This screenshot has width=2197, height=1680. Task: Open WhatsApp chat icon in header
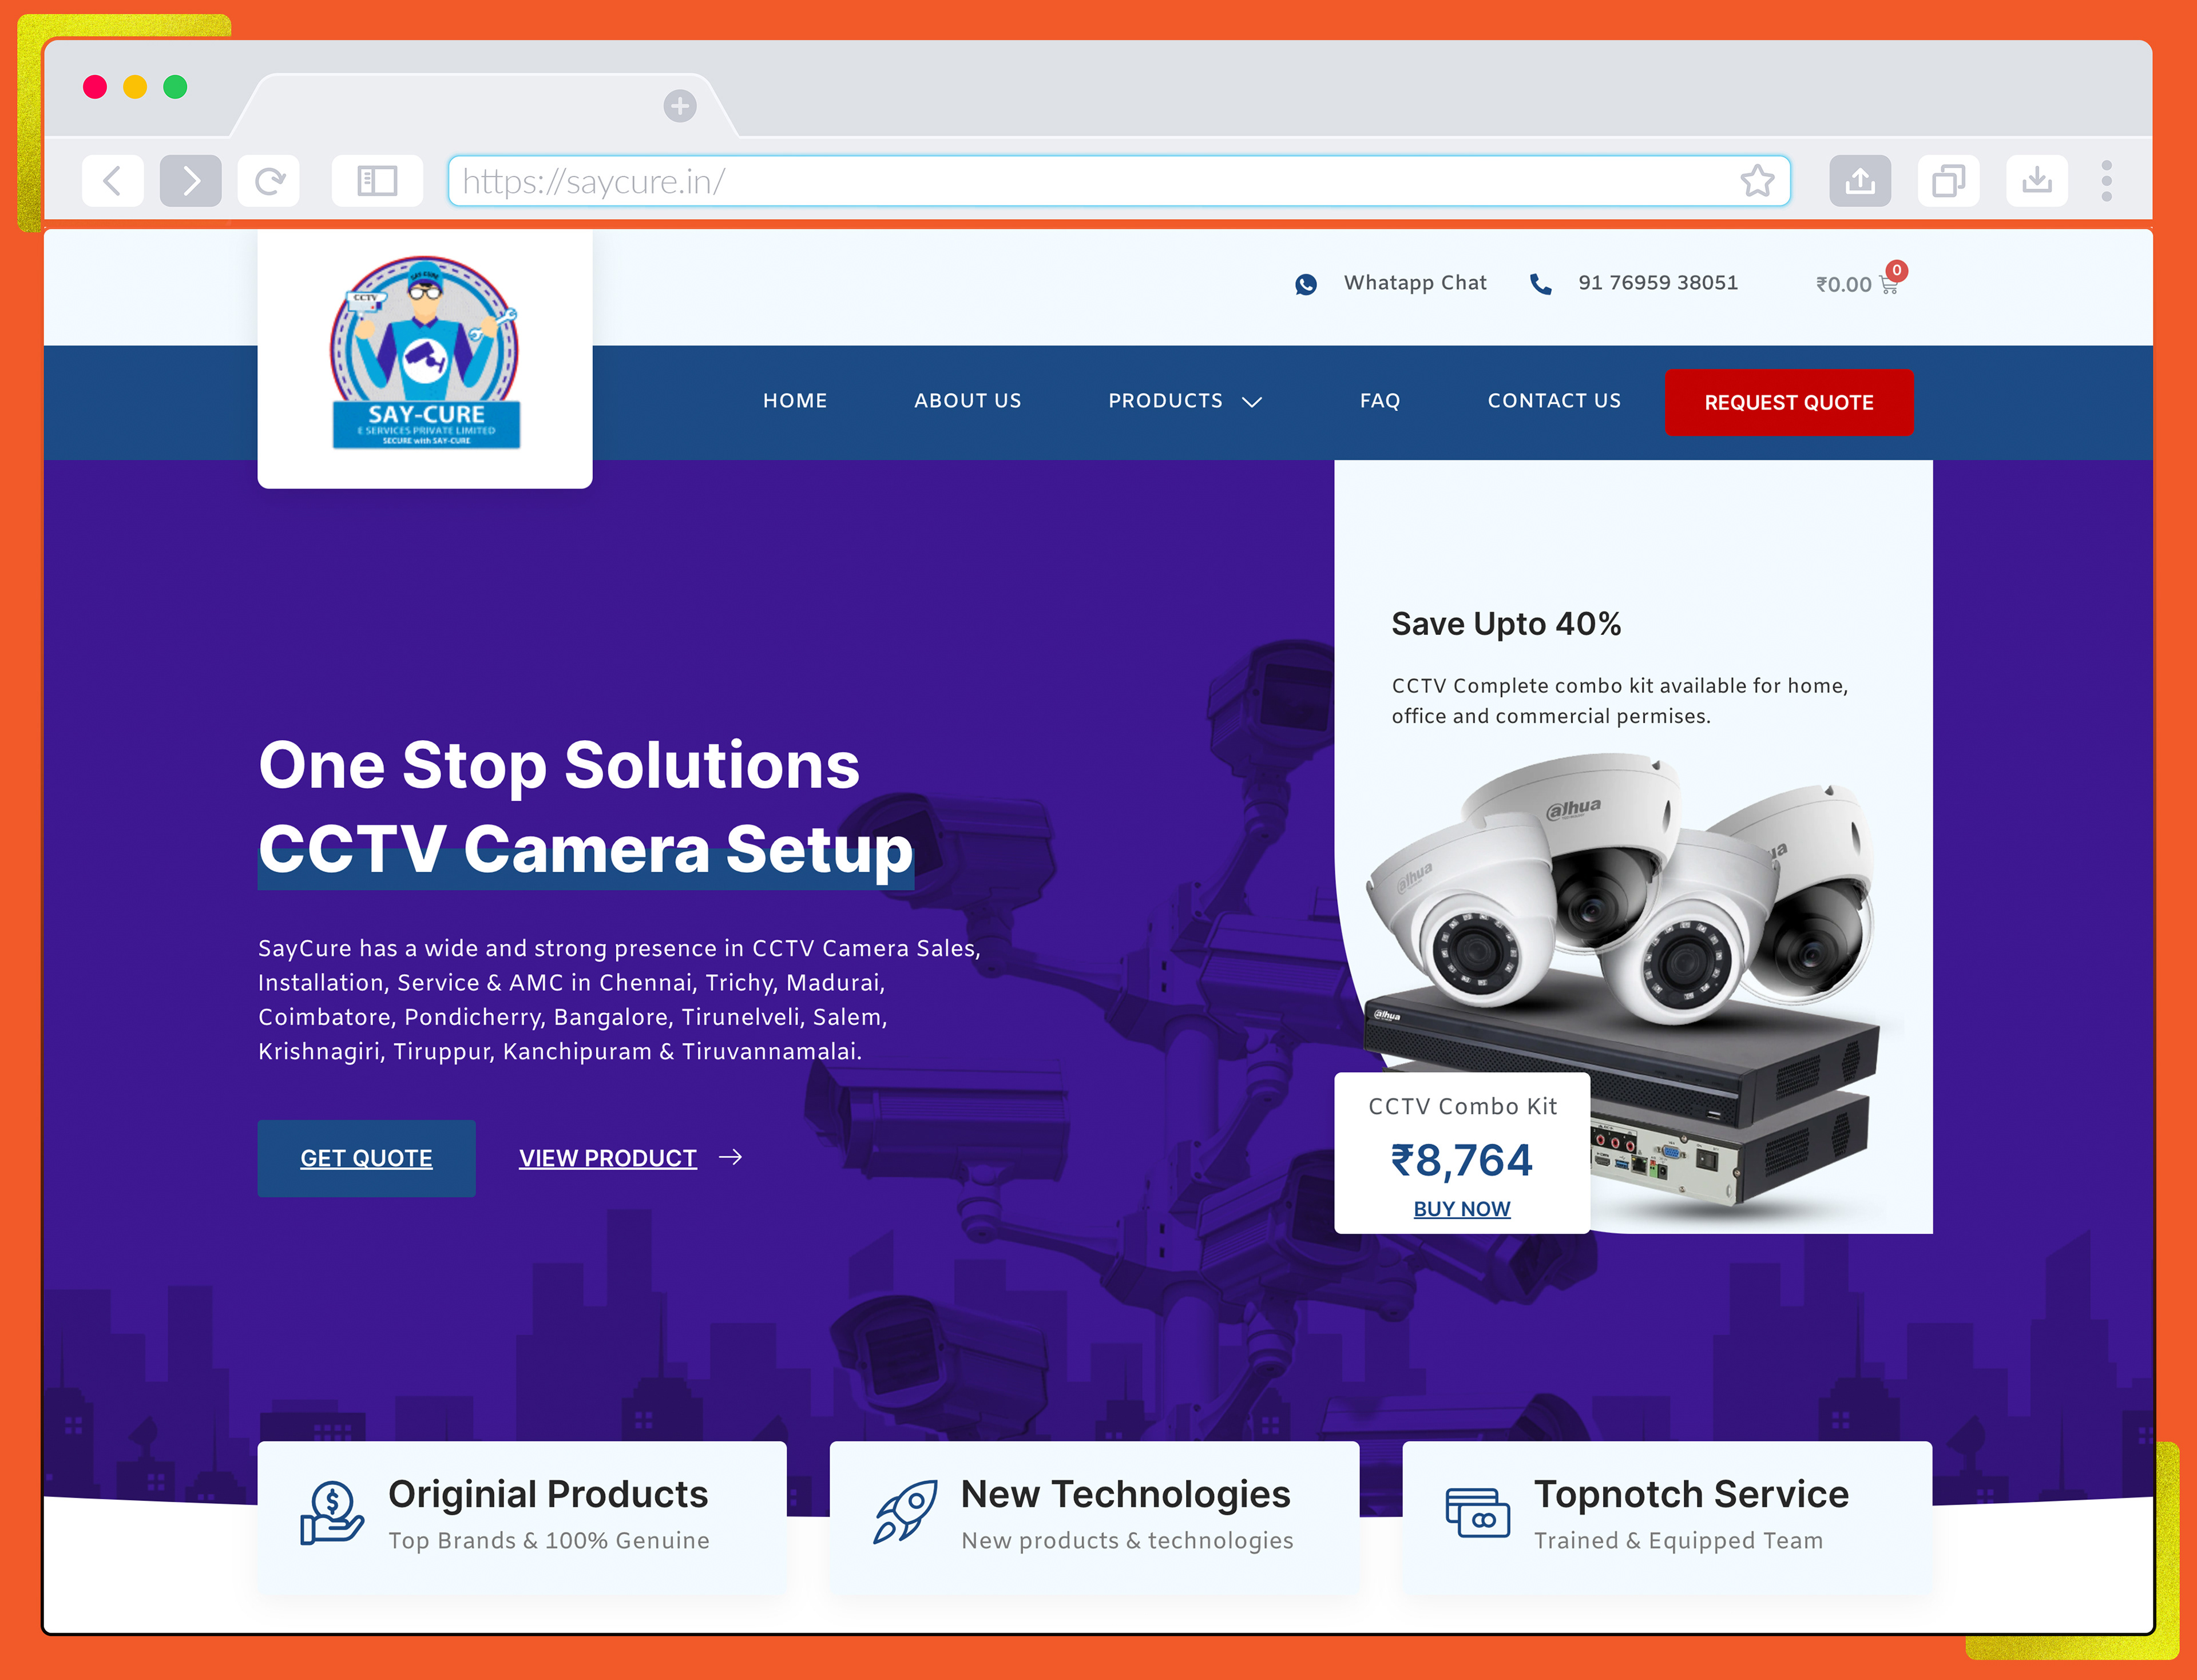pyautogui.click(x=1306, y=284)
